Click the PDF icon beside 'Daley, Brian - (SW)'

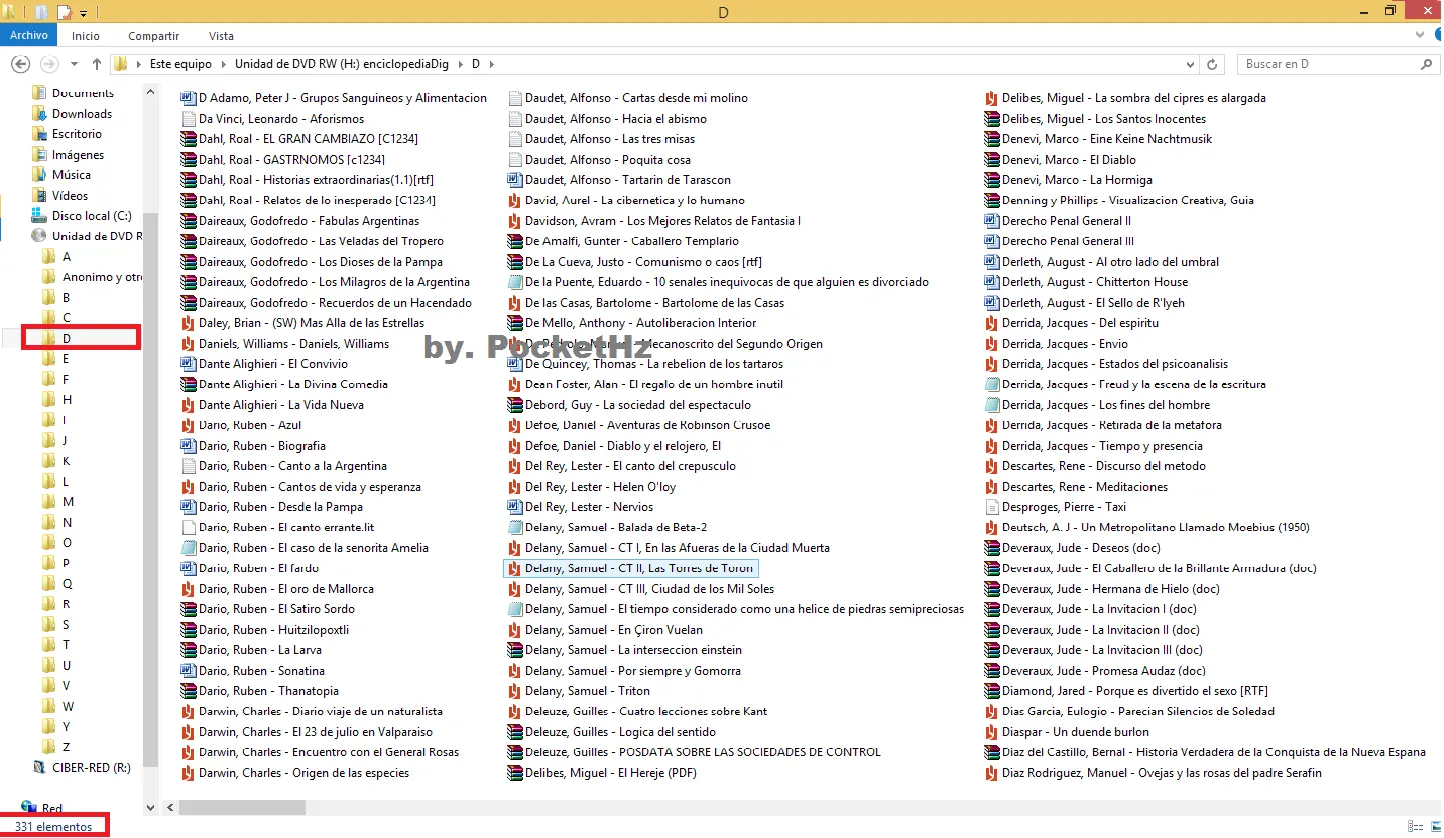(188, 323)
